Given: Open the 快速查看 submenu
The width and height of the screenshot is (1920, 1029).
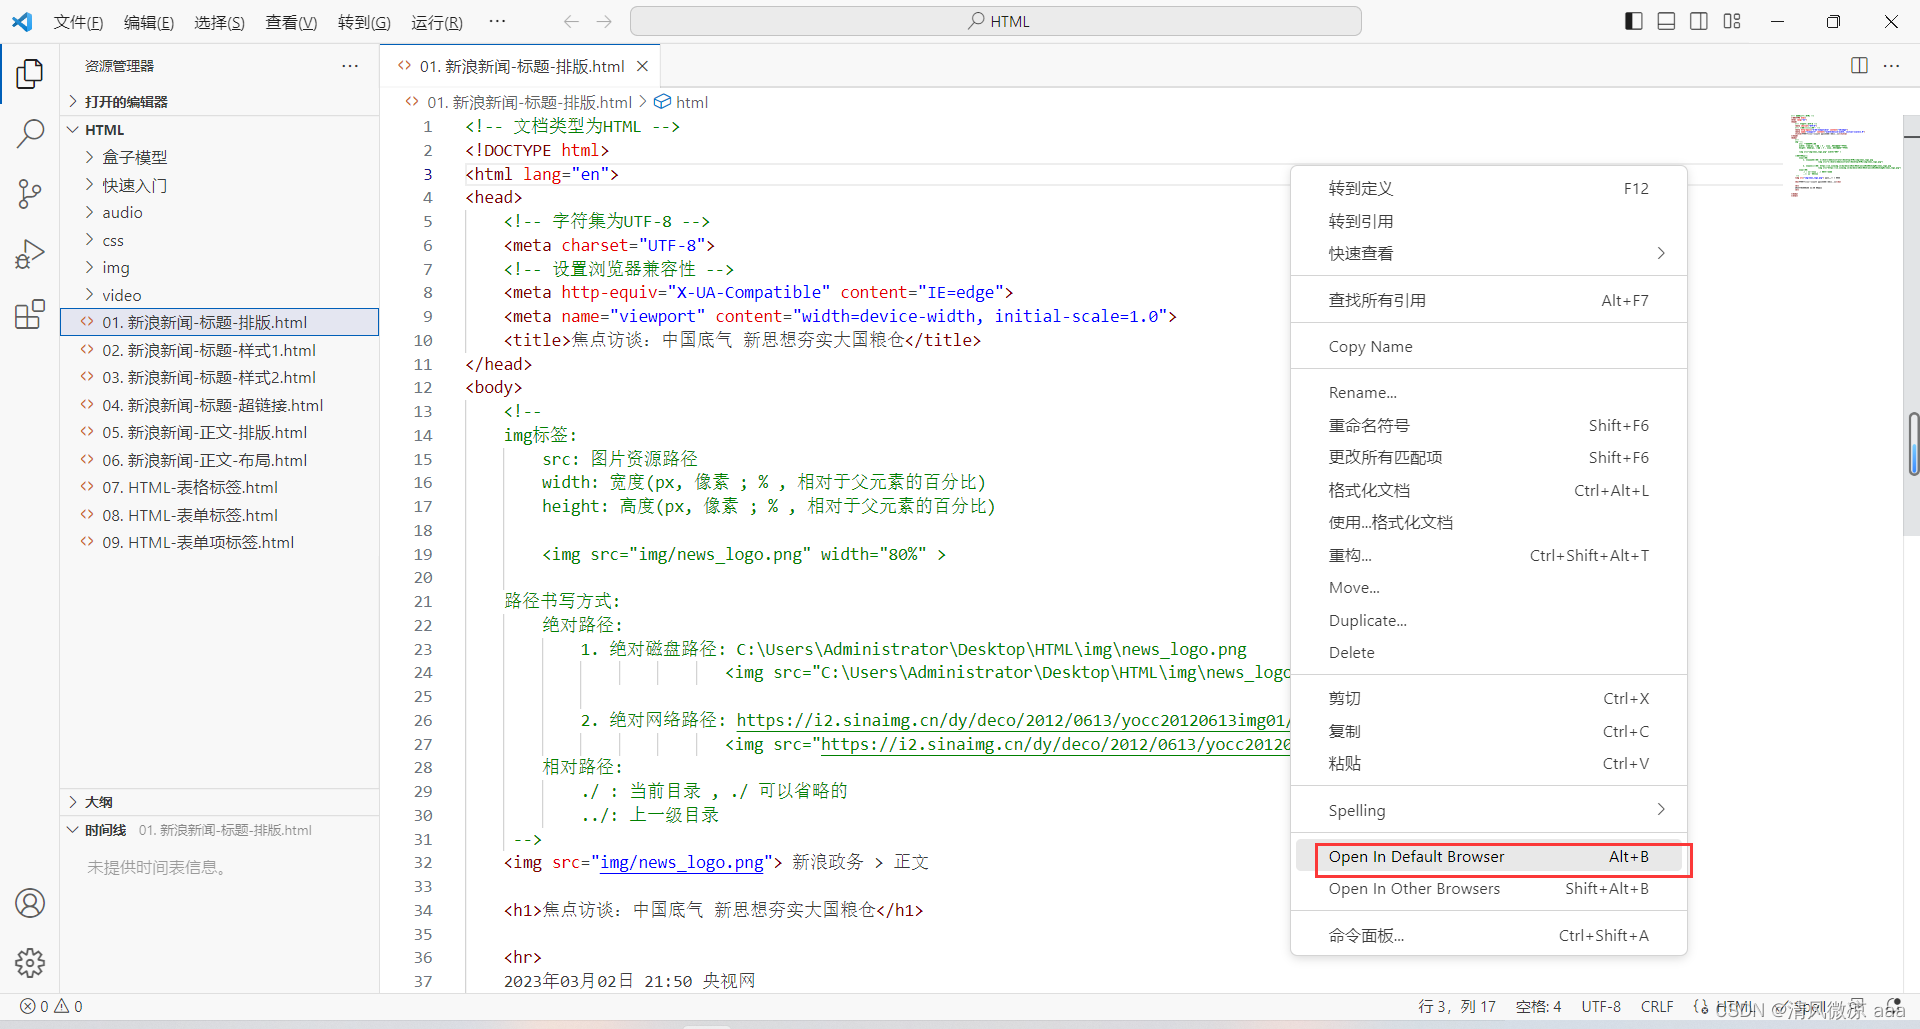Looking at the screenshot, I should 1489,253.
